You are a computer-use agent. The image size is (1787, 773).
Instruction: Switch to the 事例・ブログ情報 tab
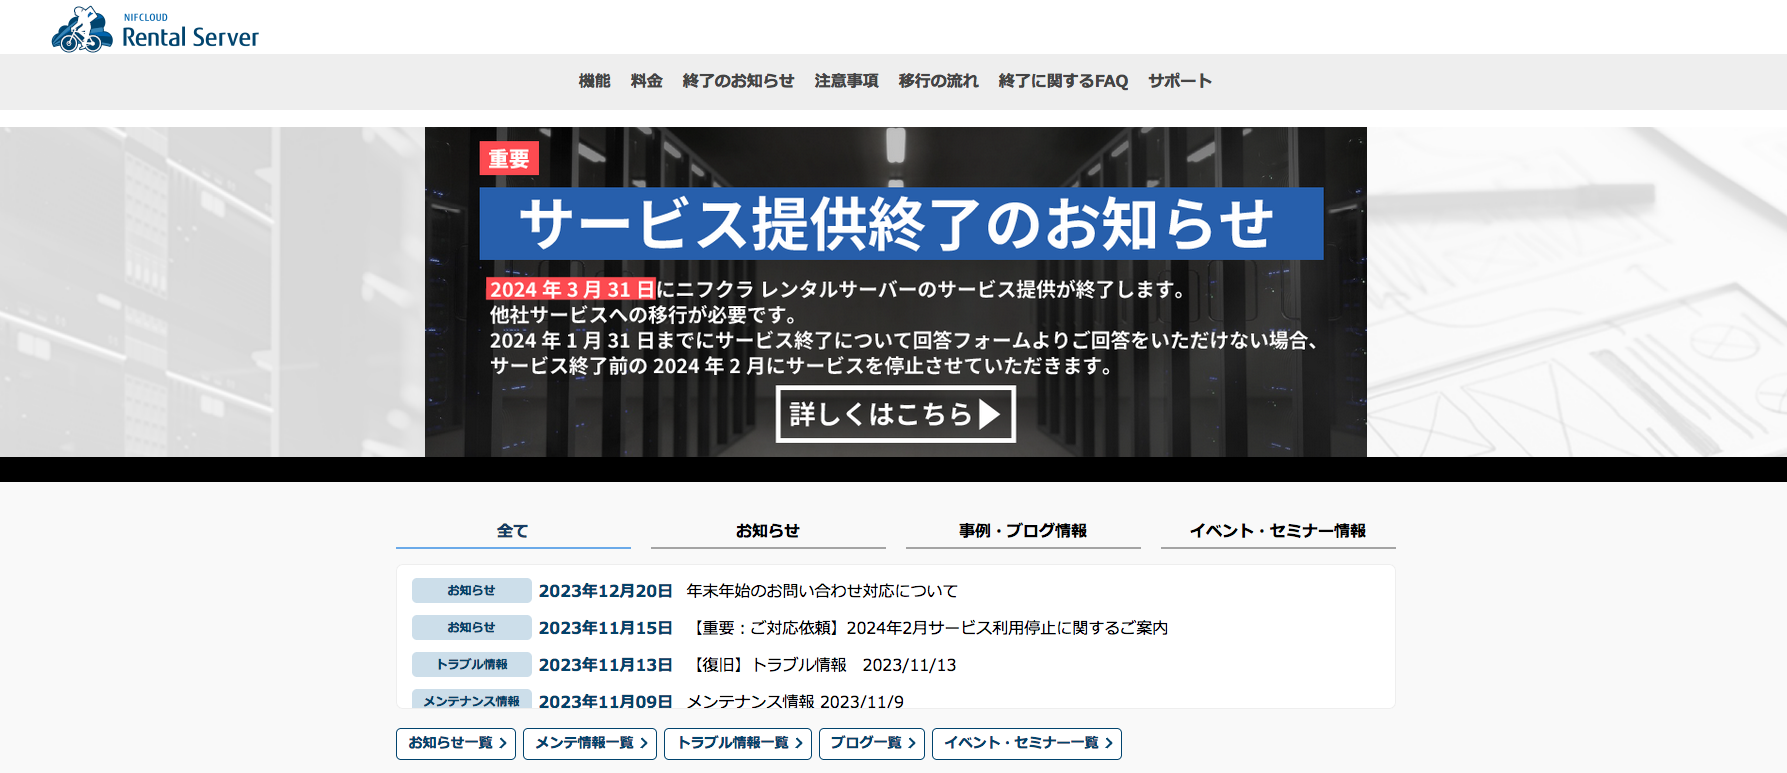(x=1023, y=531)
